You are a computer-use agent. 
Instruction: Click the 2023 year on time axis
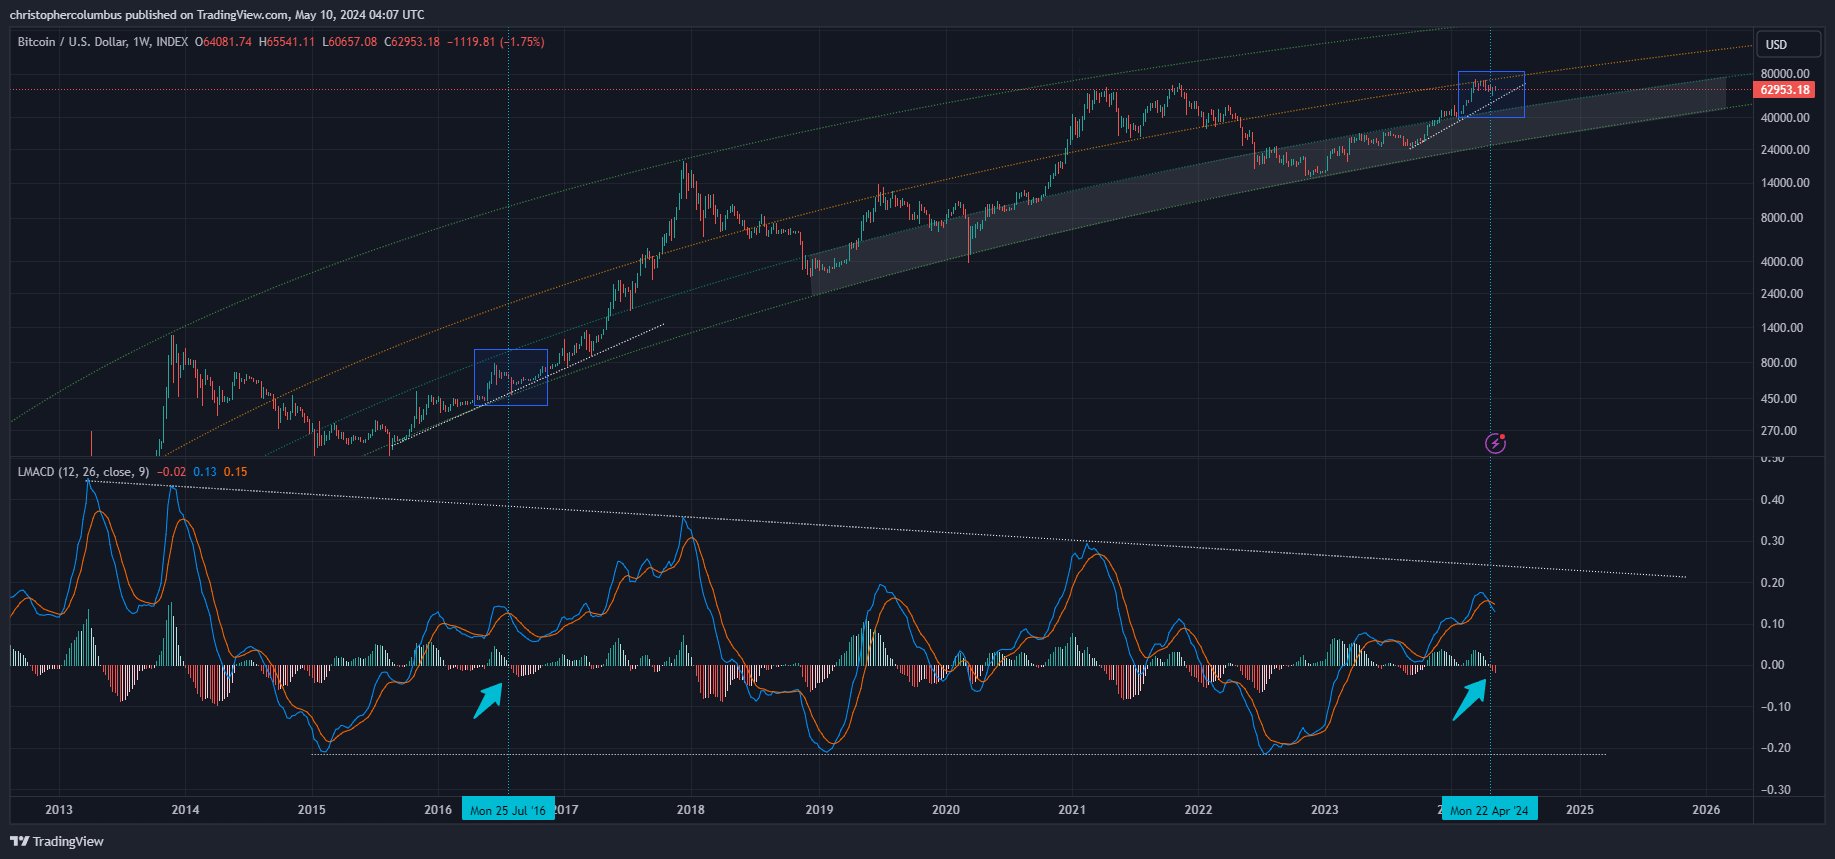(x=1325, y=809)
